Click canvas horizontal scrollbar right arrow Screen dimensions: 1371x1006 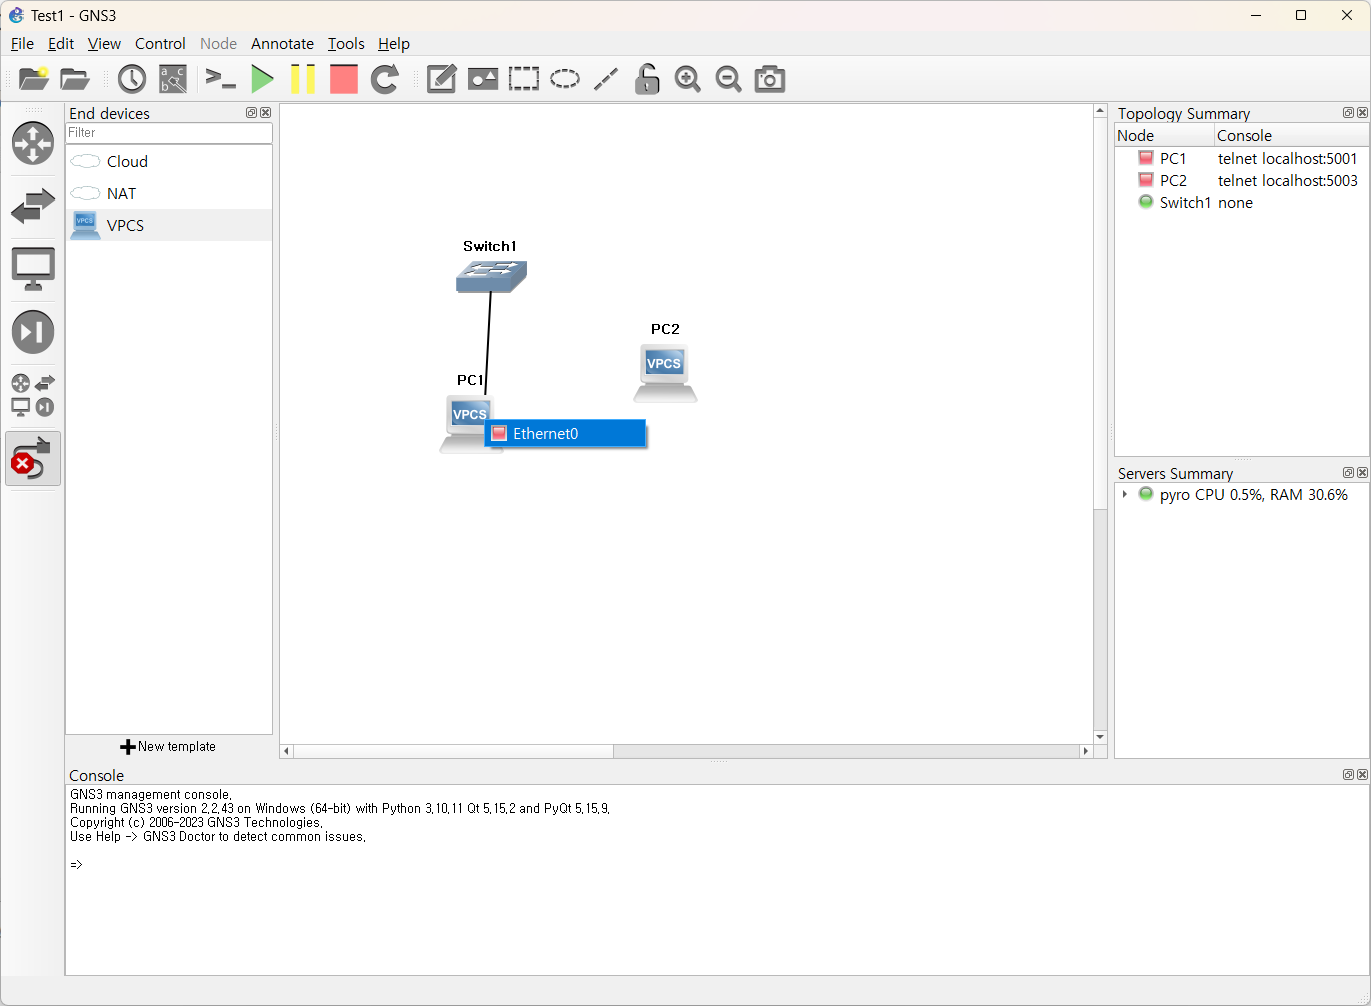[1086, 751]
